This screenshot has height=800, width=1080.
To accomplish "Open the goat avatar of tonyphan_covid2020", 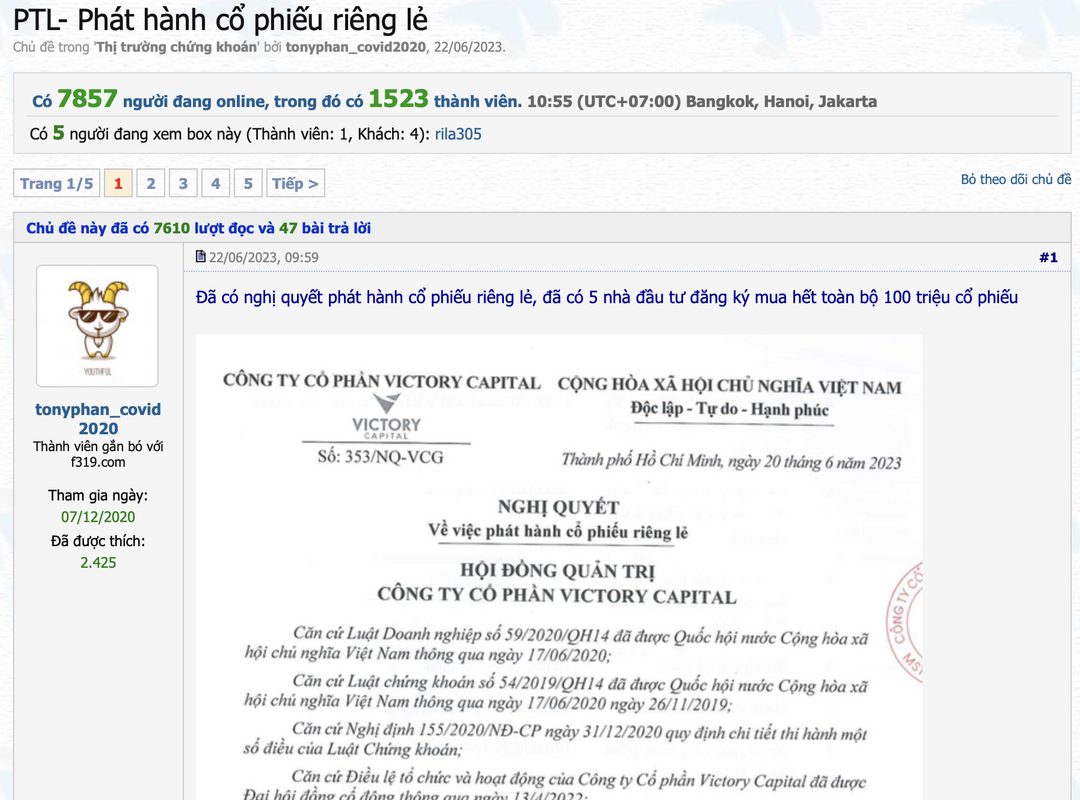I will [97, 326].
